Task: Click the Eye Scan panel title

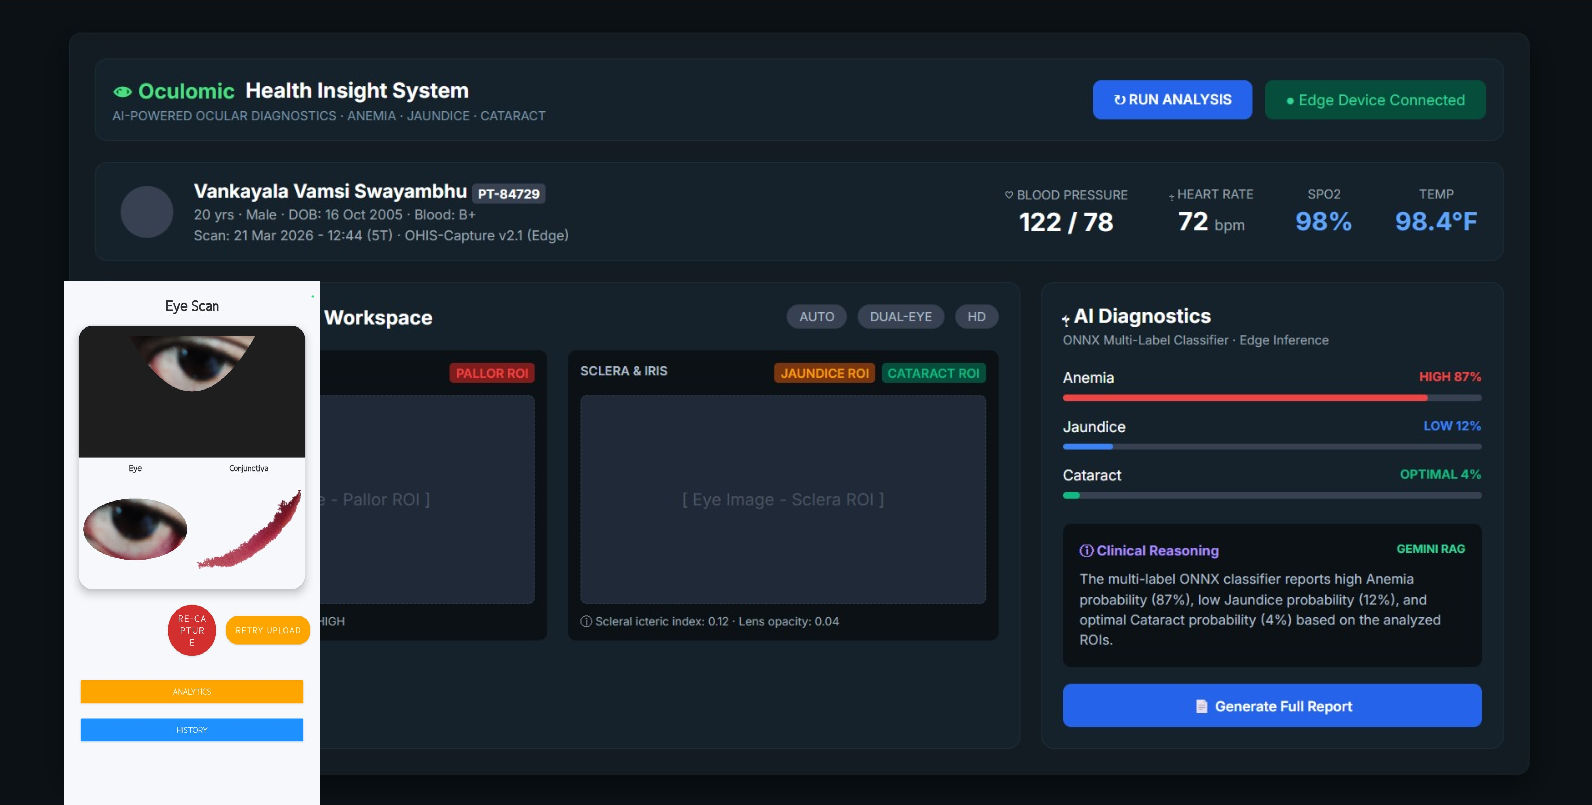Action: pos(192,306)
